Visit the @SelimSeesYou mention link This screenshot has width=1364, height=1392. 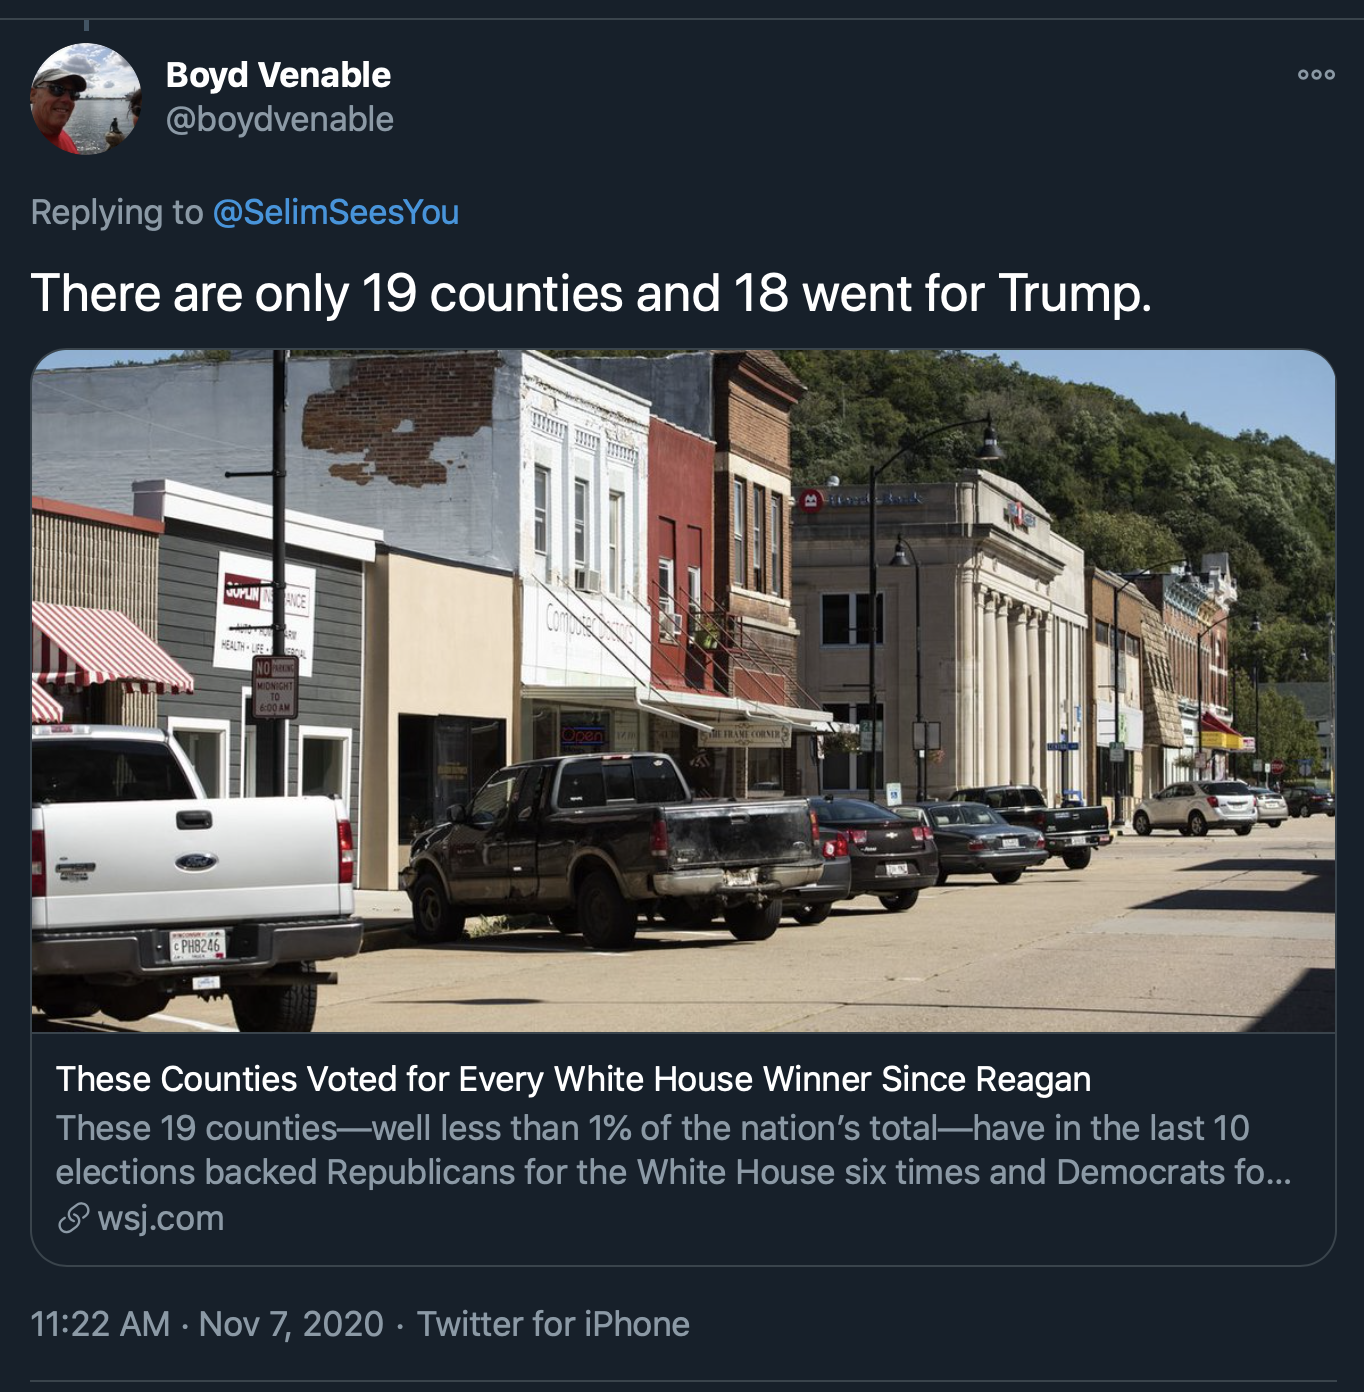[336, 212]
